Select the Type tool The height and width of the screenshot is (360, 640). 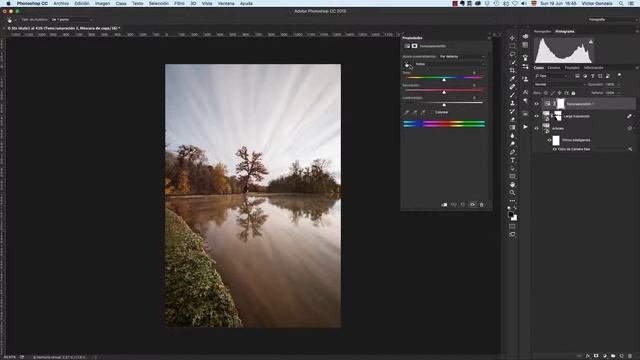pos(512,160)
